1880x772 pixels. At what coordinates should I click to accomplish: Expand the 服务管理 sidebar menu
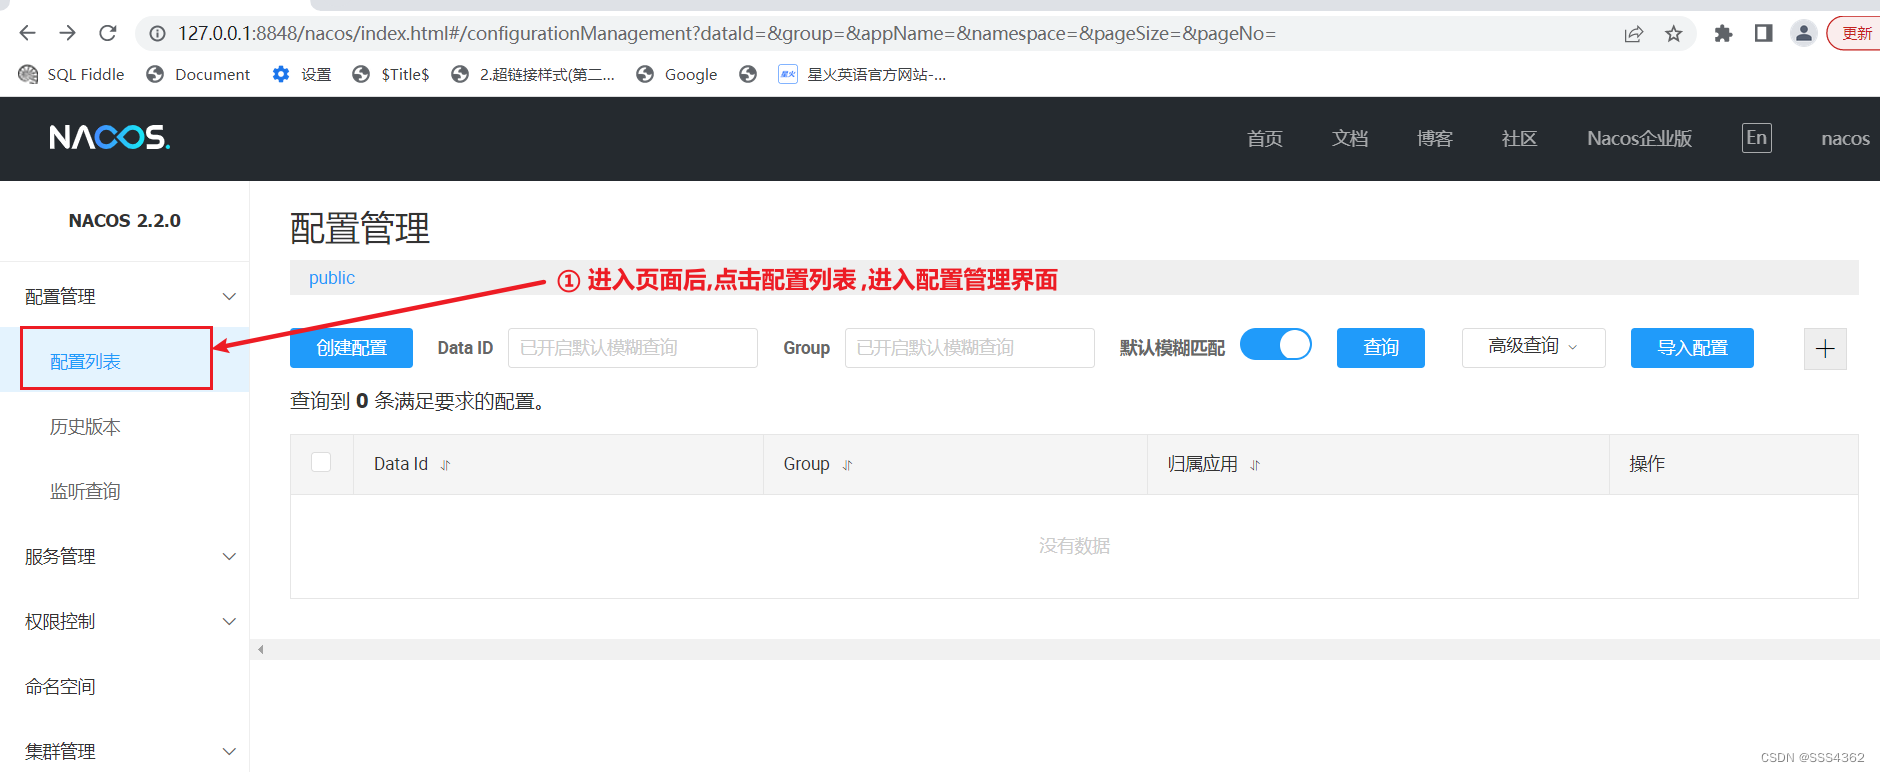click(125, 556)
